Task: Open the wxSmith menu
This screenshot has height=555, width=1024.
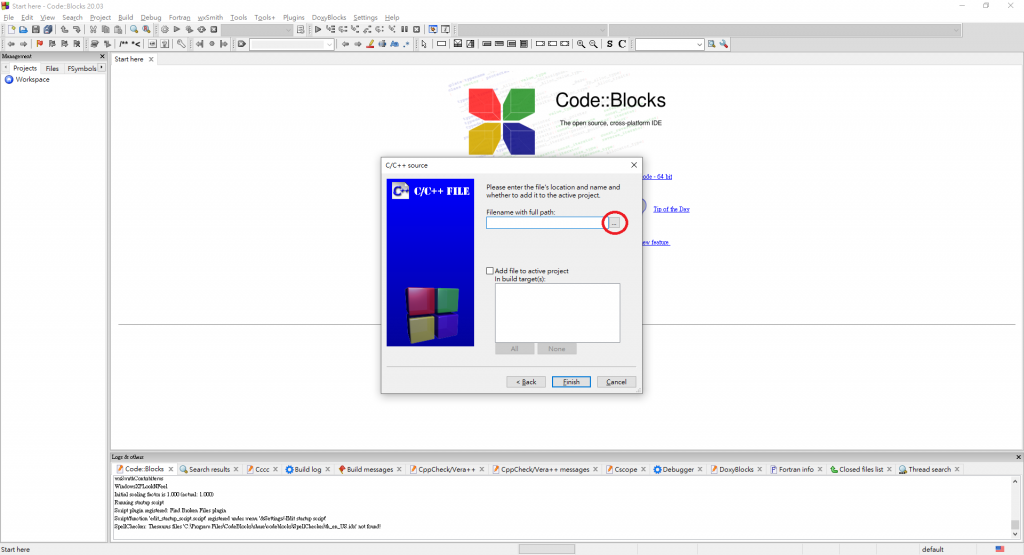Action: point(210,18)
